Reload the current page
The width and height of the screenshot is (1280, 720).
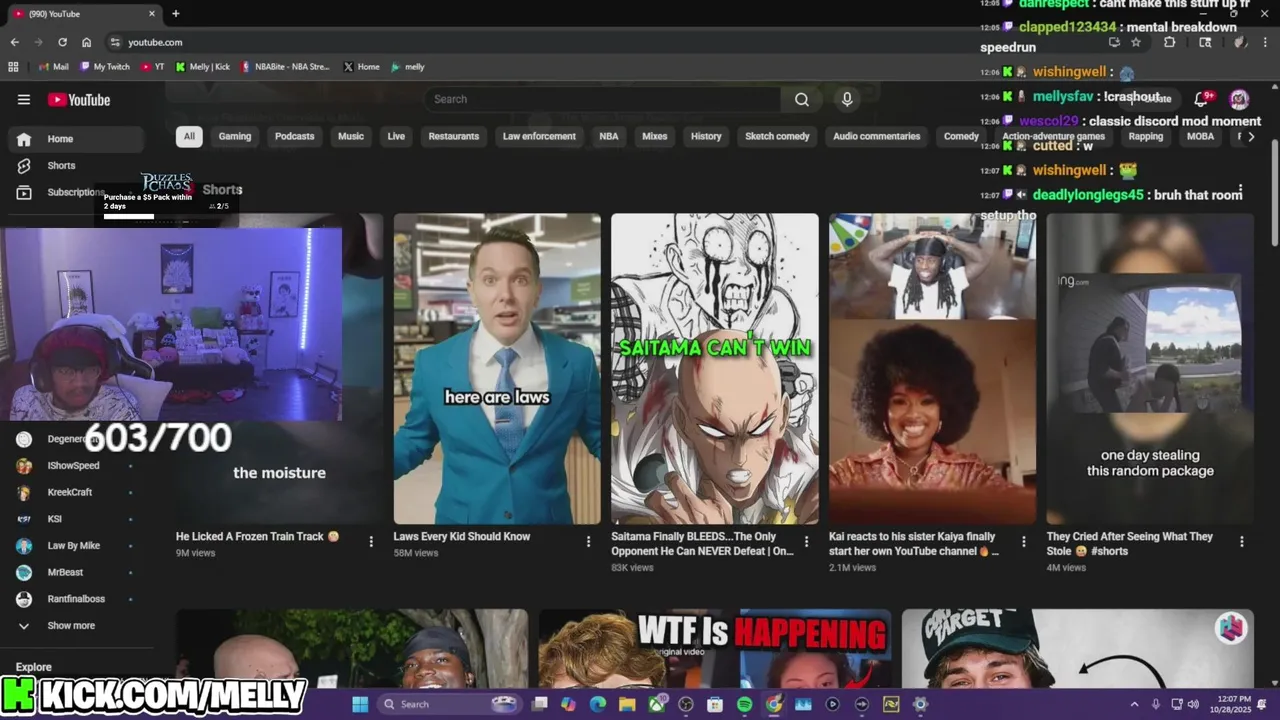point(62,42)
